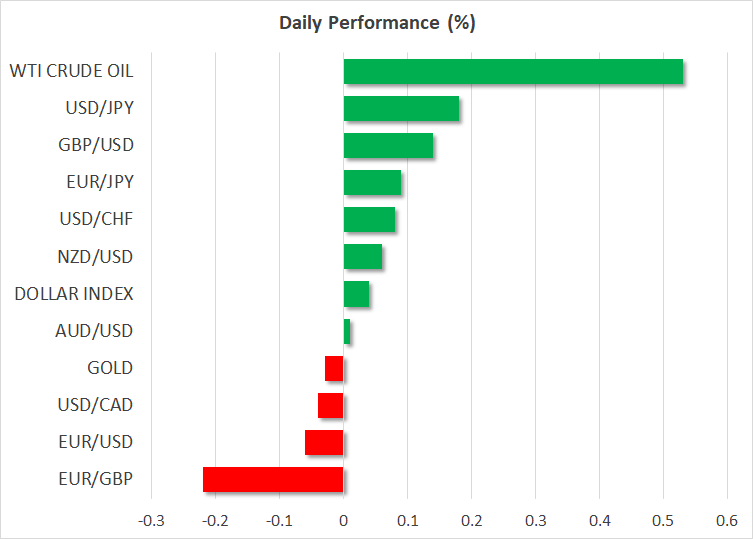Click the Daily Performance (%) chart title
Viewport: 753px width, 539px height.
376,21
